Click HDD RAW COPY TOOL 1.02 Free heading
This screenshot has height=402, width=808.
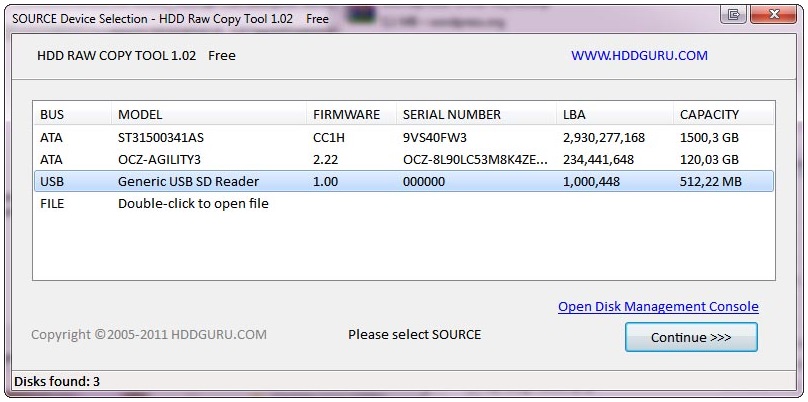click(x=137, y=56)
